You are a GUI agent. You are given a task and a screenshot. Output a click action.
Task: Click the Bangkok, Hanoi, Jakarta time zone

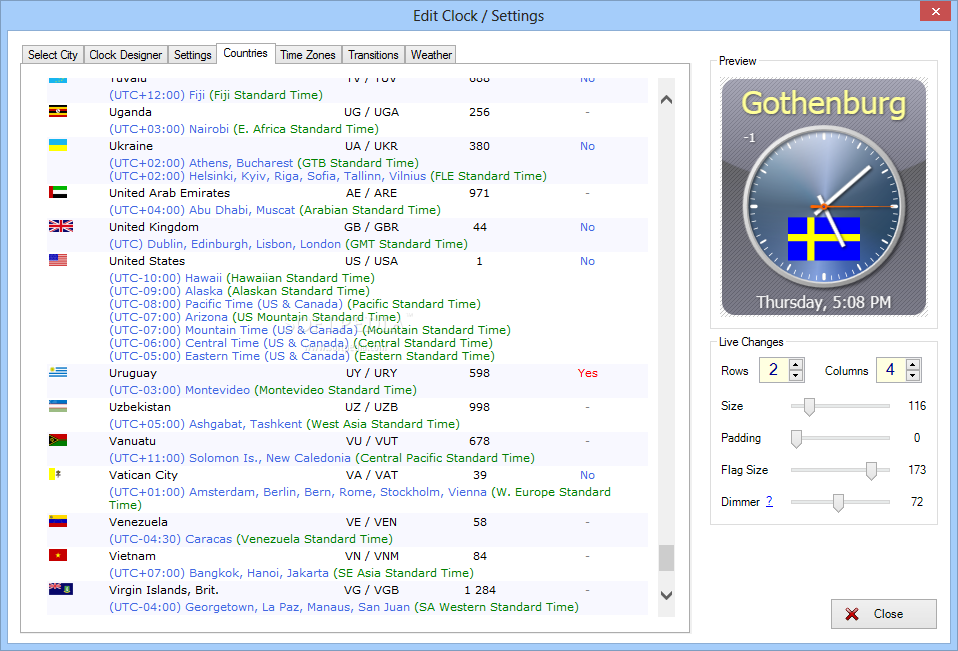pyautogui.click(x=291, y=573)
